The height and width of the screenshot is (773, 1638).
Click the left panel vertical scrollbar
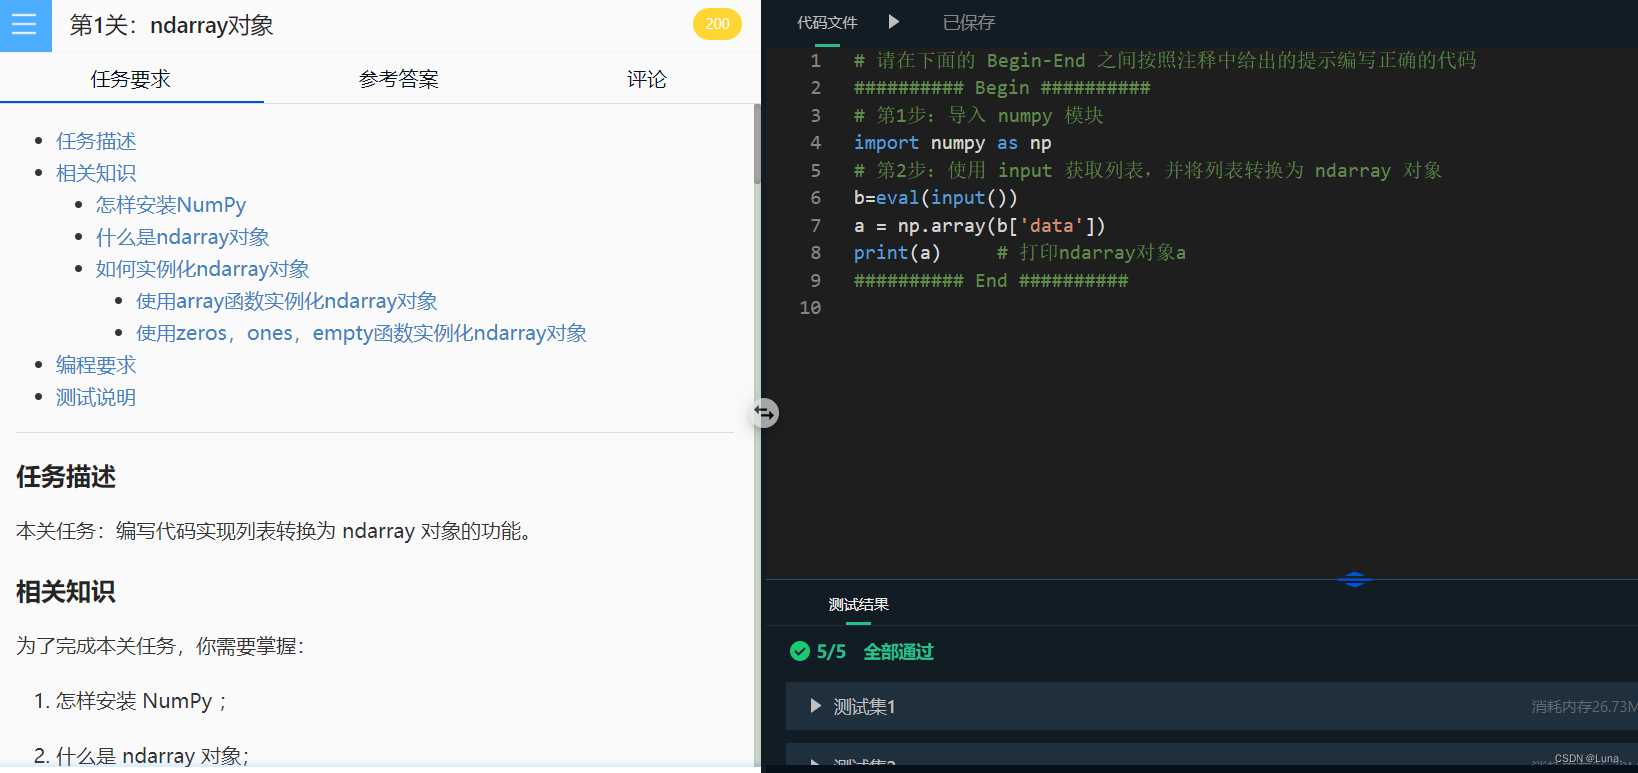[x=757, y=144]
